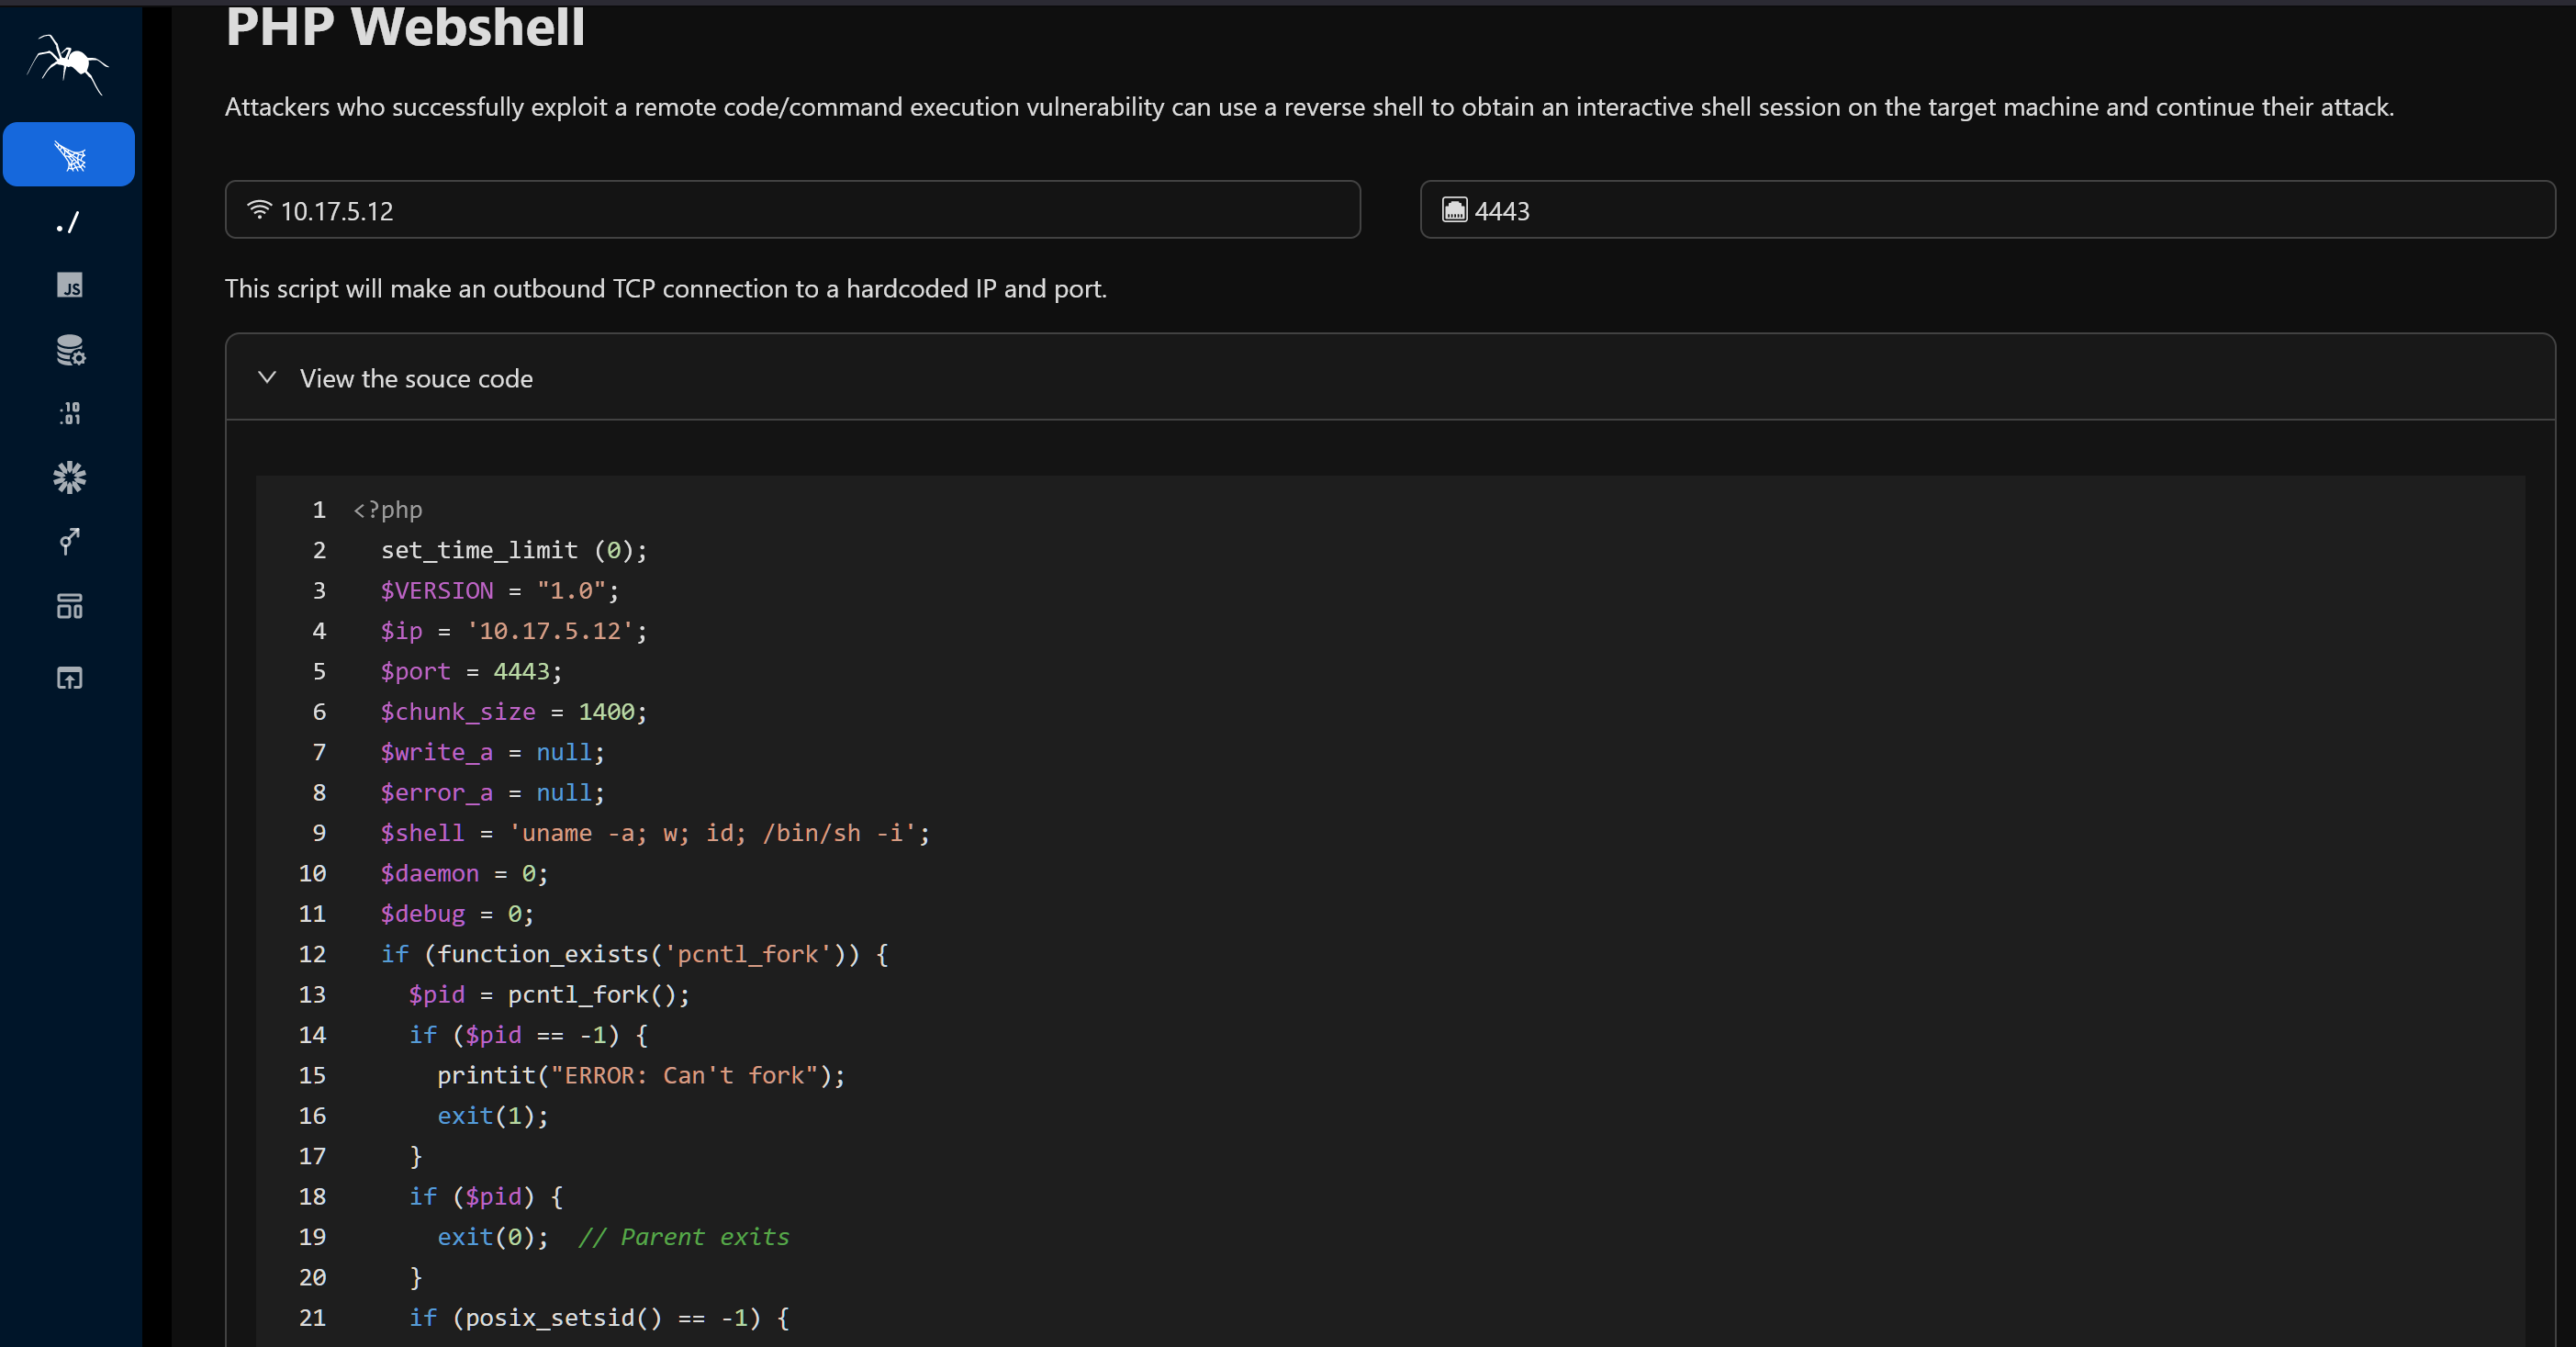The width and height of the screenshot is (2576, 1347).
Task: Click the 'View the souce code' header
Action: tap(1390, 378)
